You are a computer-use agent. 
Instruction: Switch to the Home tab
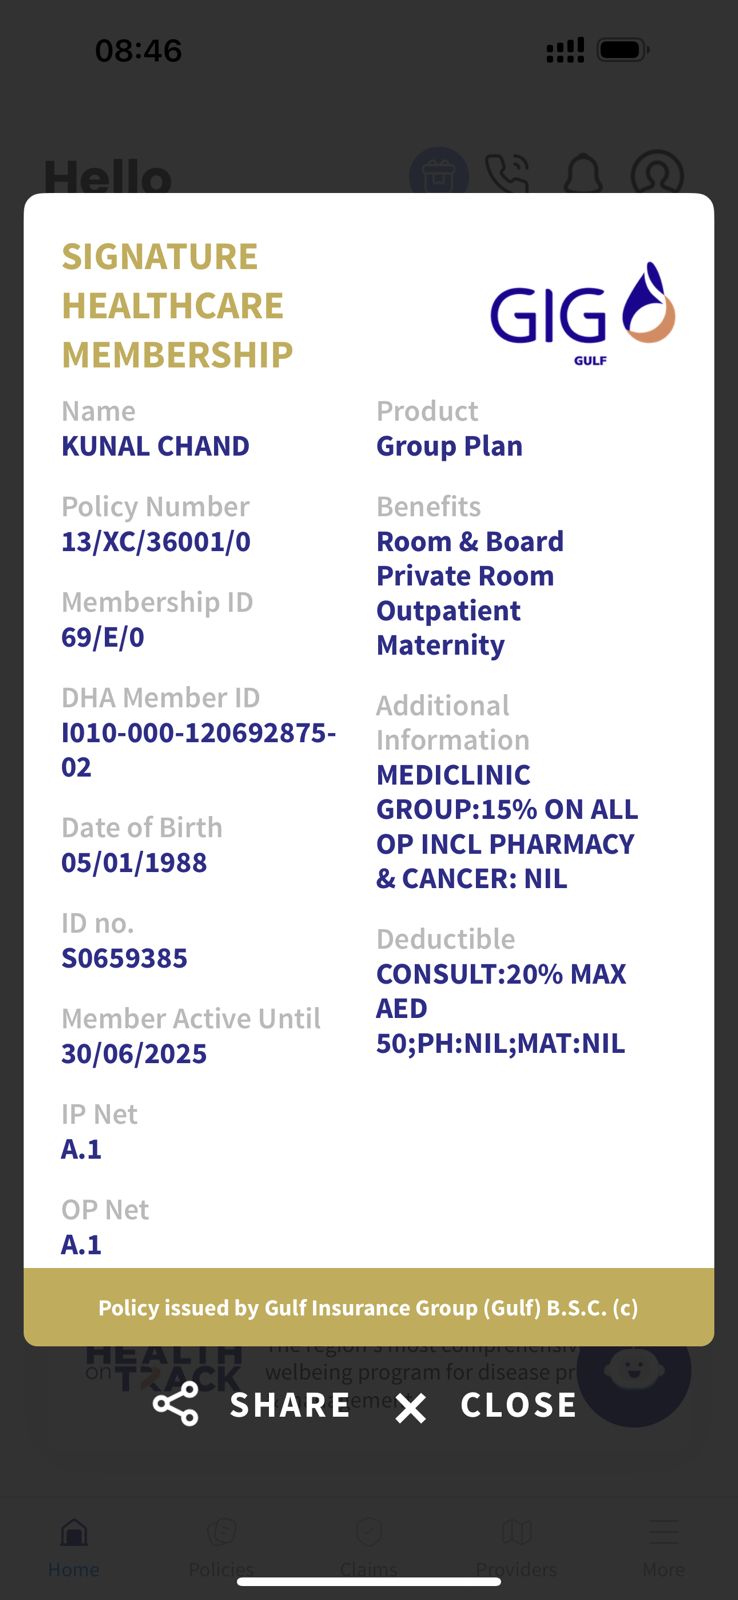click(x=74, y=1546)
